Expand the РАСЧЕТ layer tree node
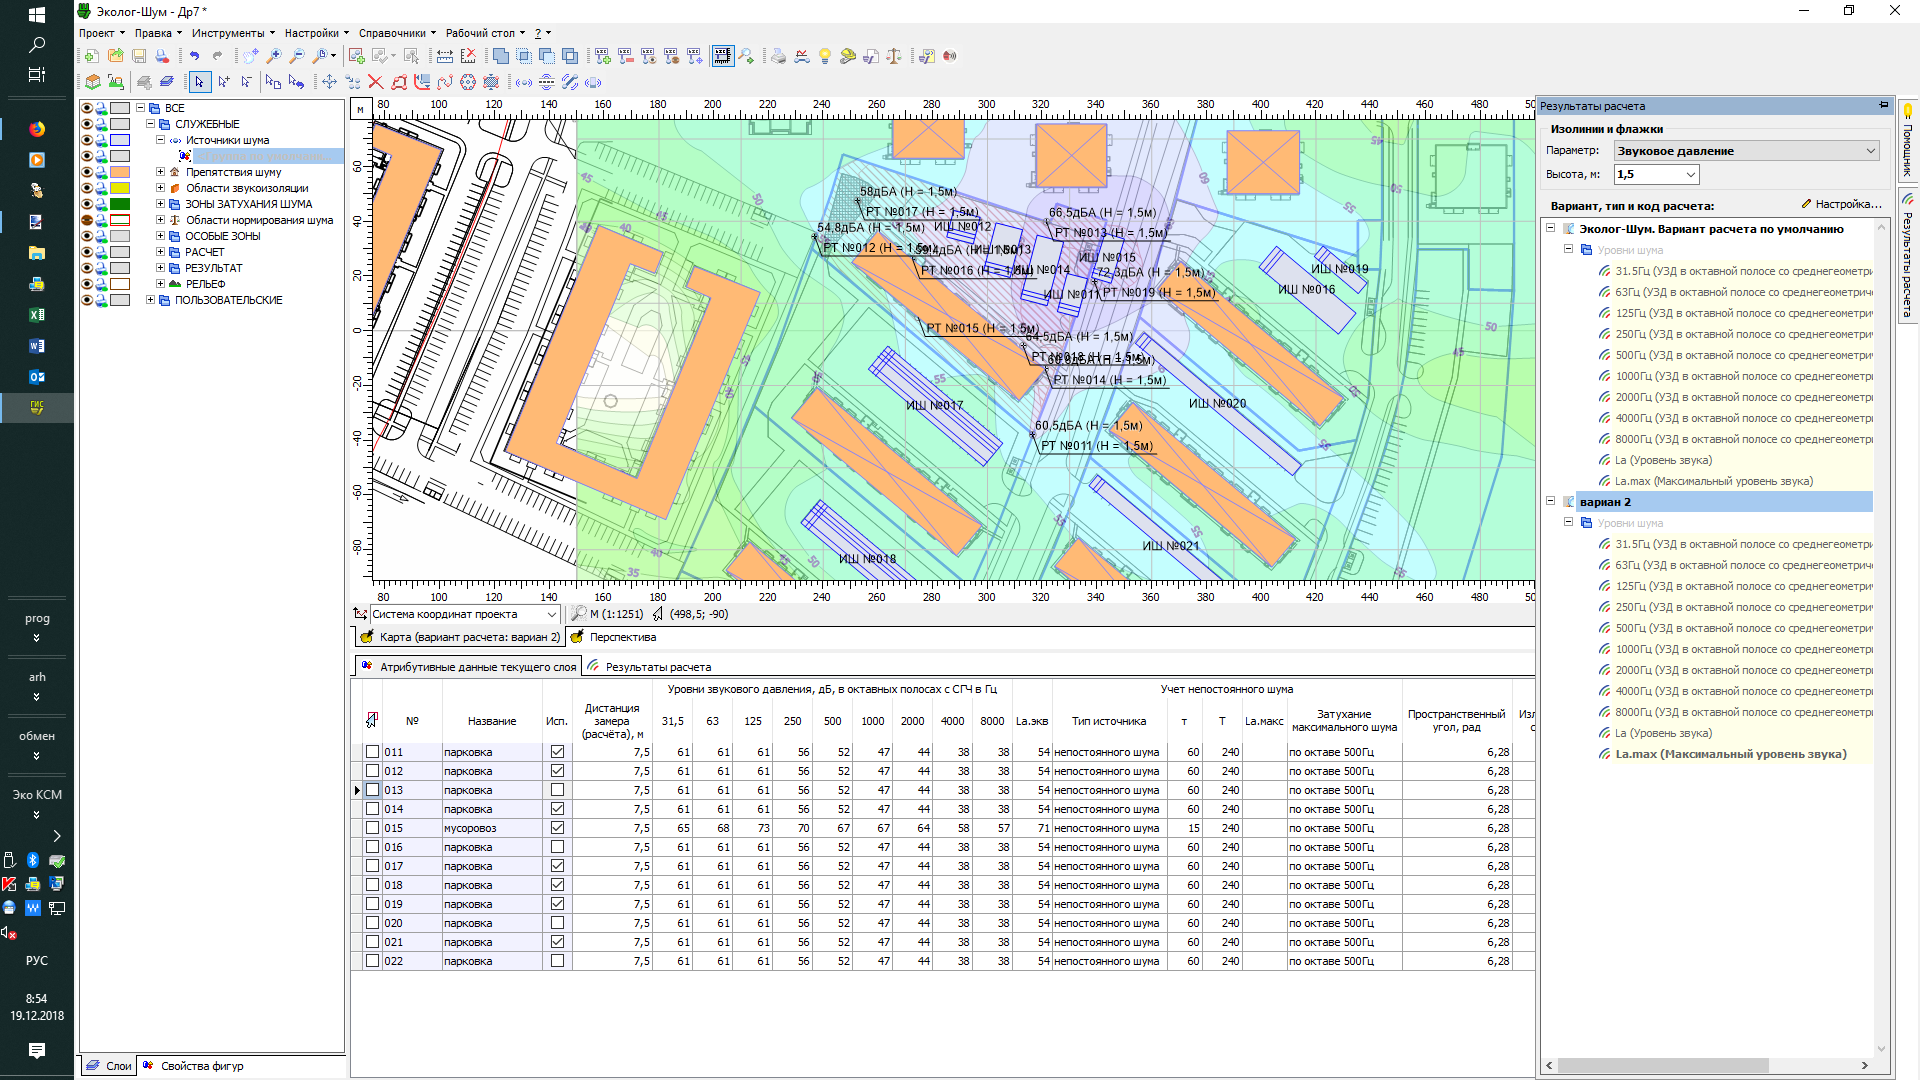Image resolution: width=1920 pixels, height=1080 pixels. [x=160, y=252]
